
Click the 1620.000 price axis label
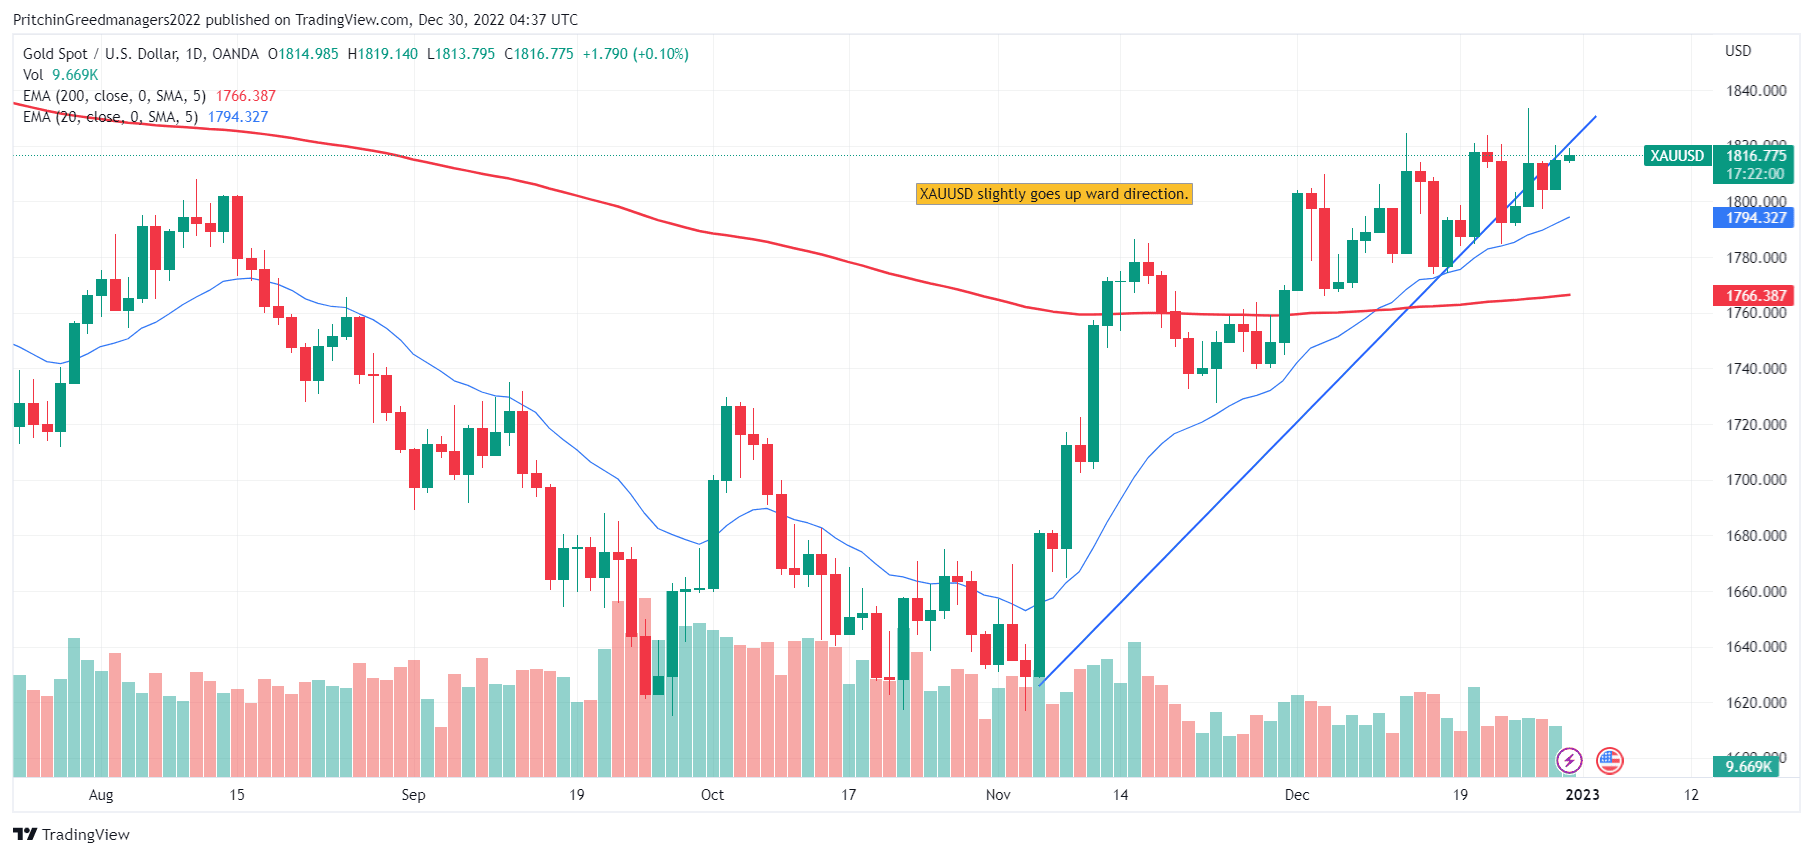coord(1756,703)
